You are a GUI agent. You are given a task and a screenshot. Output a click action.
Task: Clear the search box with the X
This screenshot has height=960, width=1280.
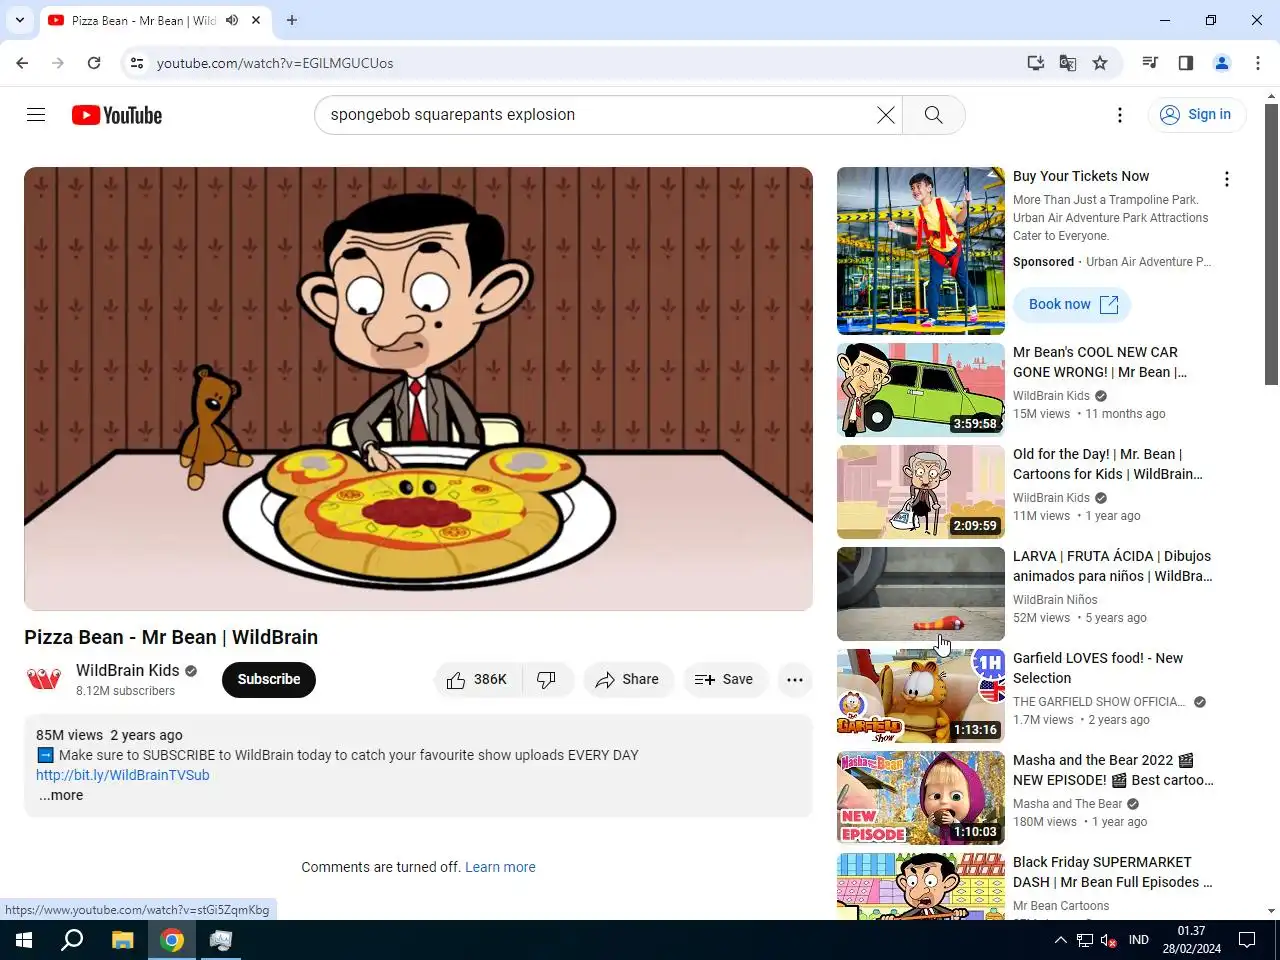pos(885,115)
